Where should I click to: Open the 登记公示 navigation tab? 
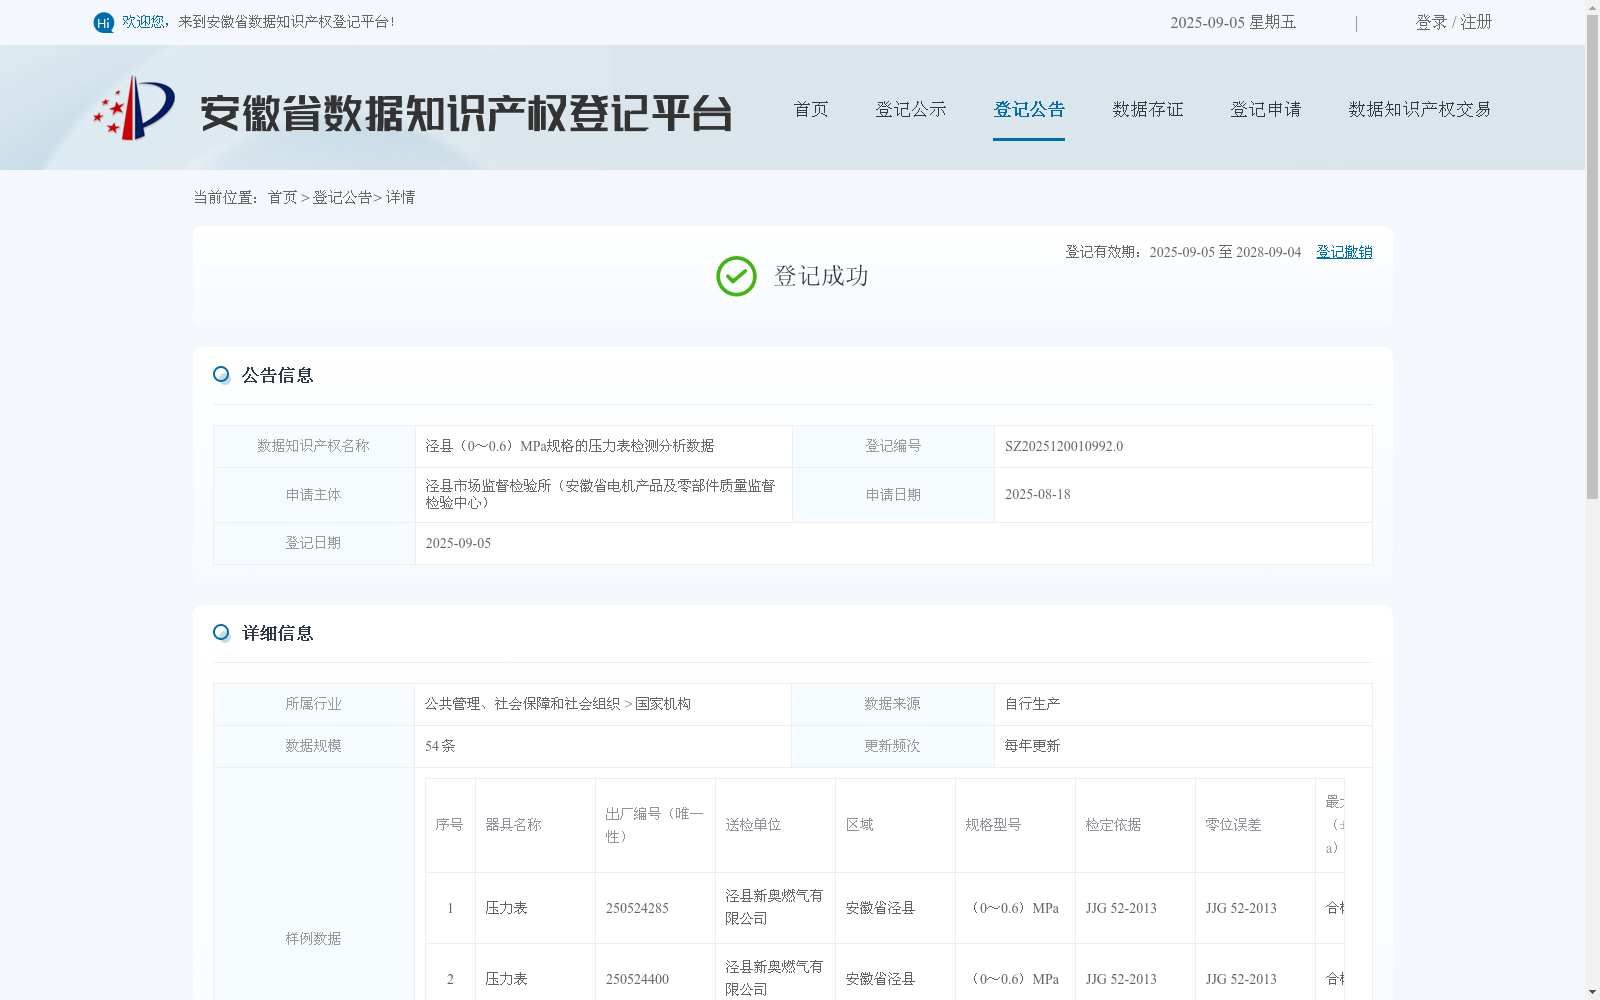pos(911,109)
